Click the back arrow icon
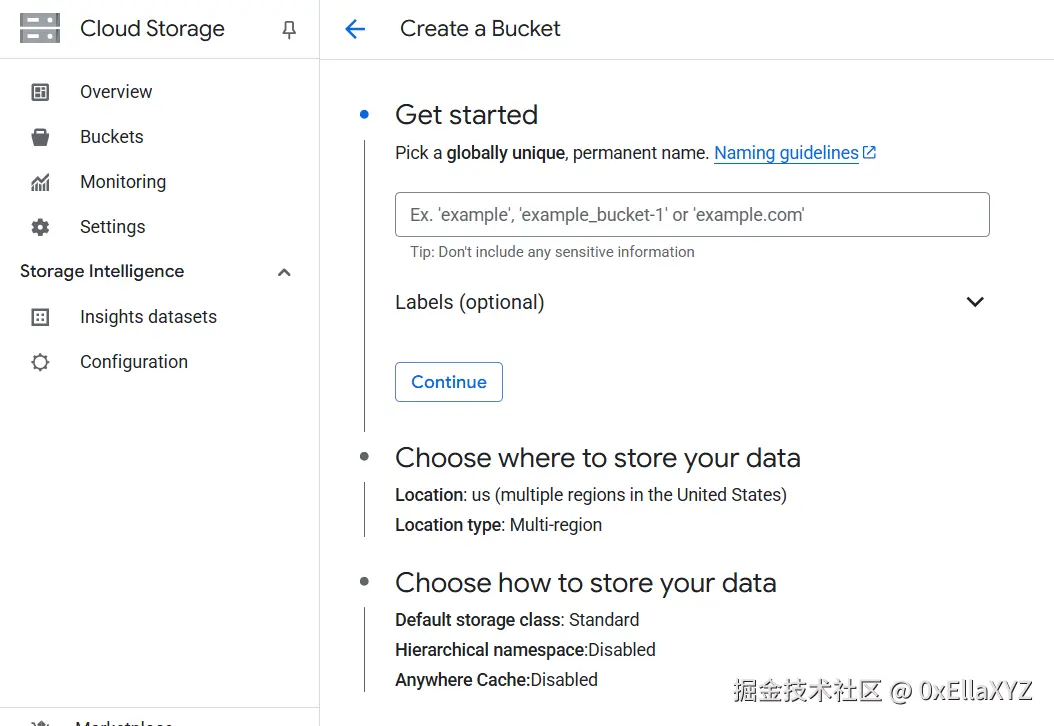 (355, 29)
